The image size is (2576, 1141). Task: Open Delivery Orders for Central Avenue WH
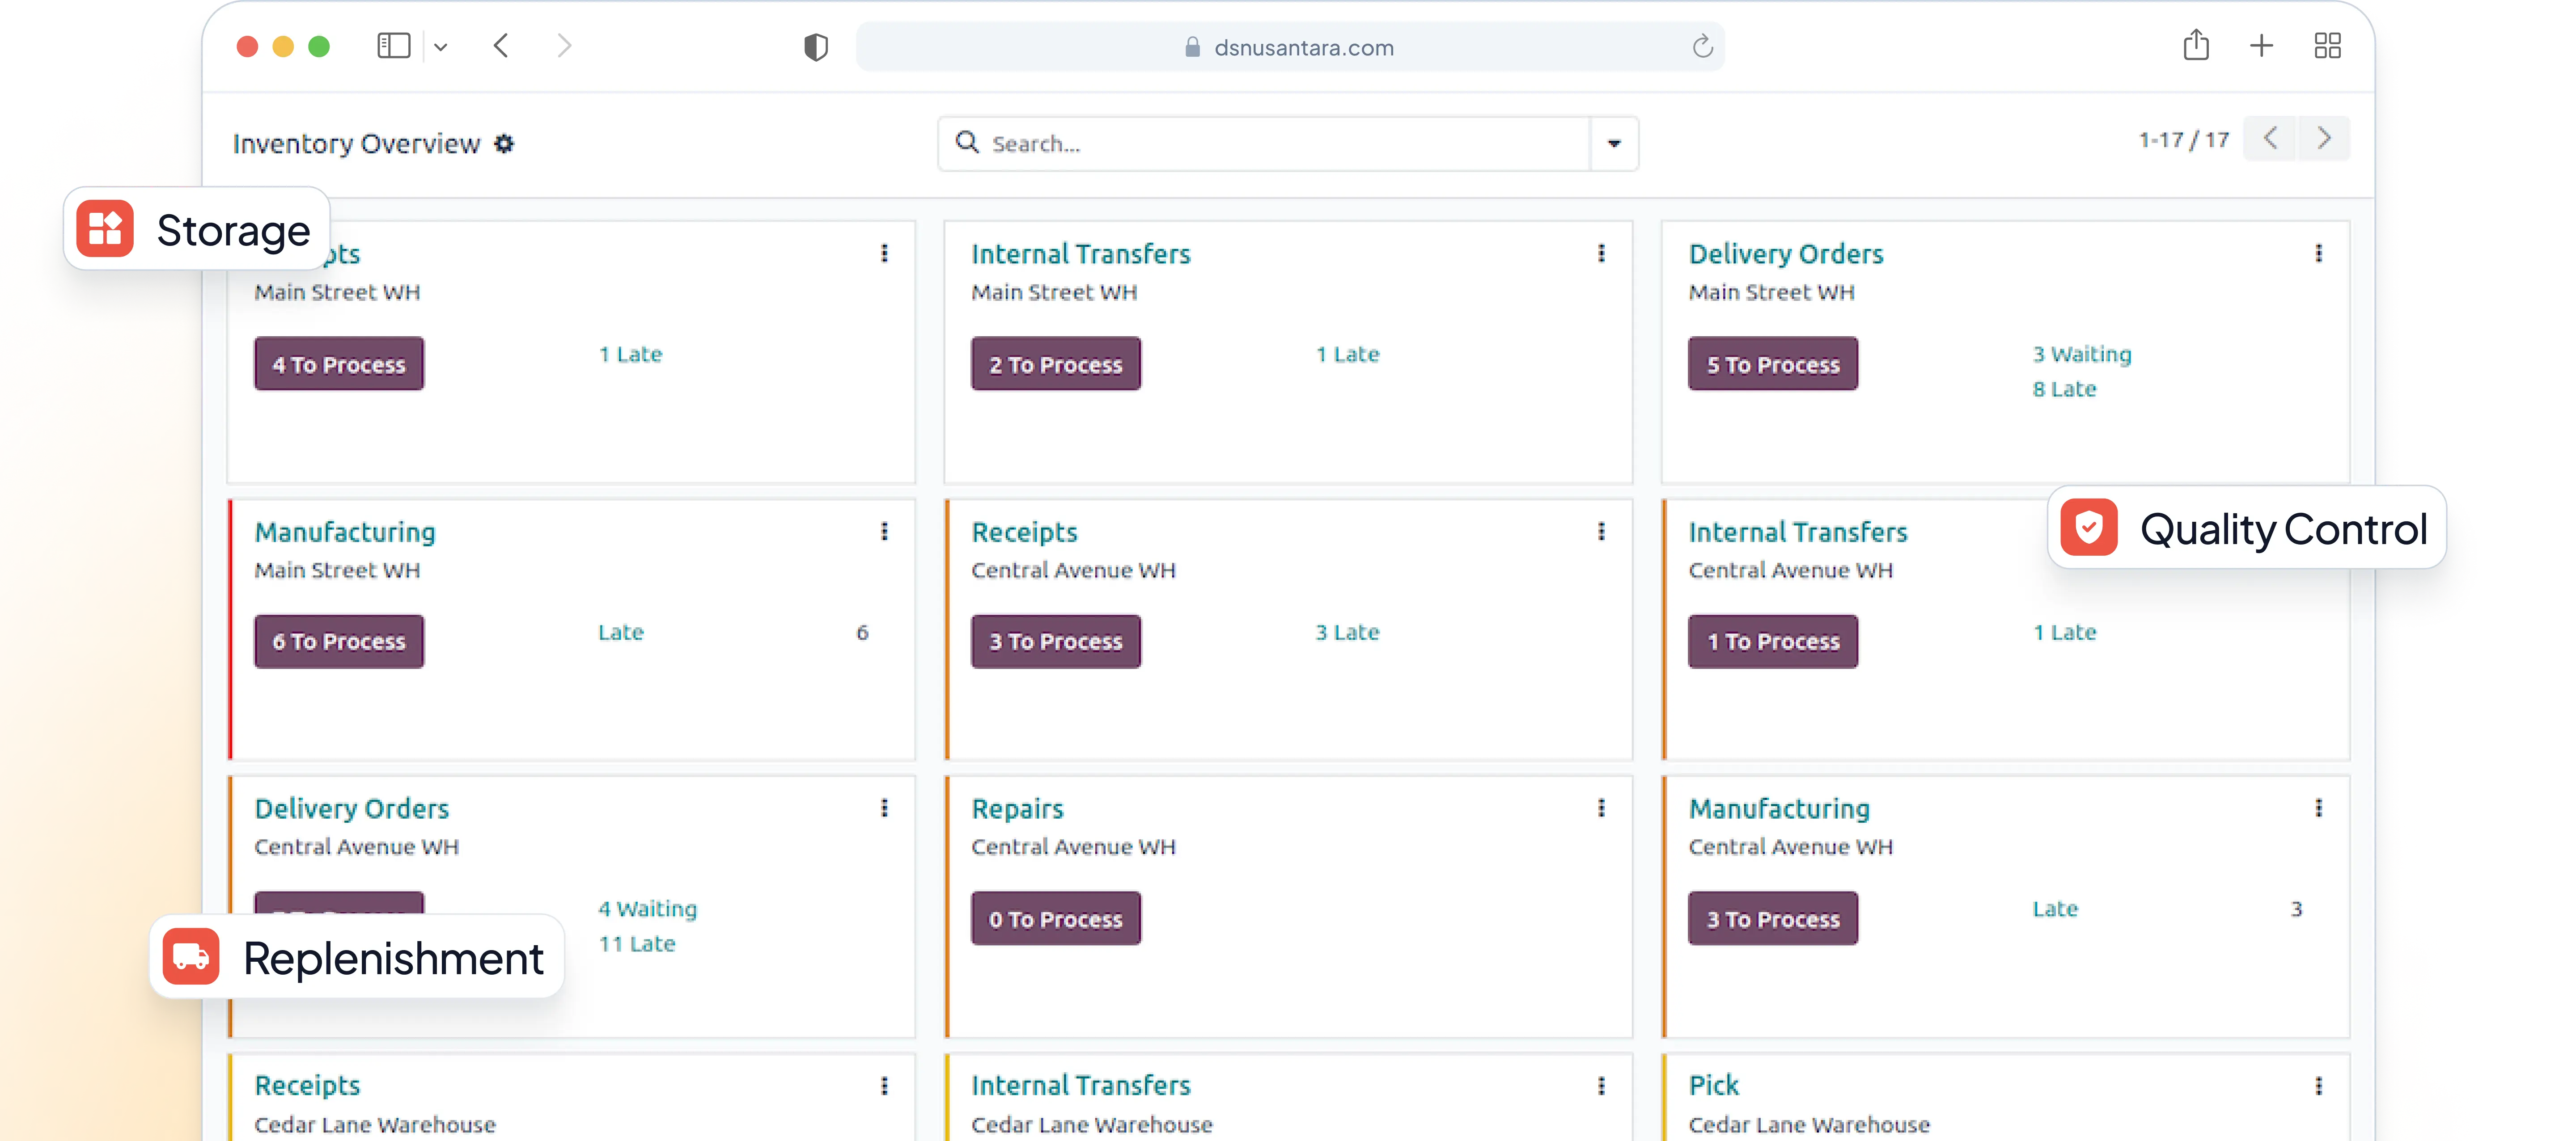pos(352,808)
